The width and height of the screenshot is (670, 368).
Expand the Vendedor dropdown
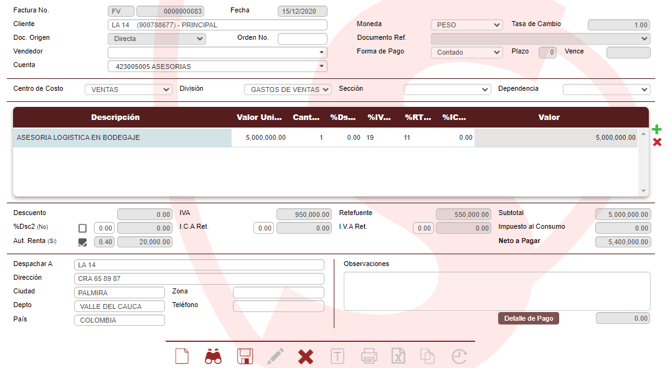(x=217, y=52)
